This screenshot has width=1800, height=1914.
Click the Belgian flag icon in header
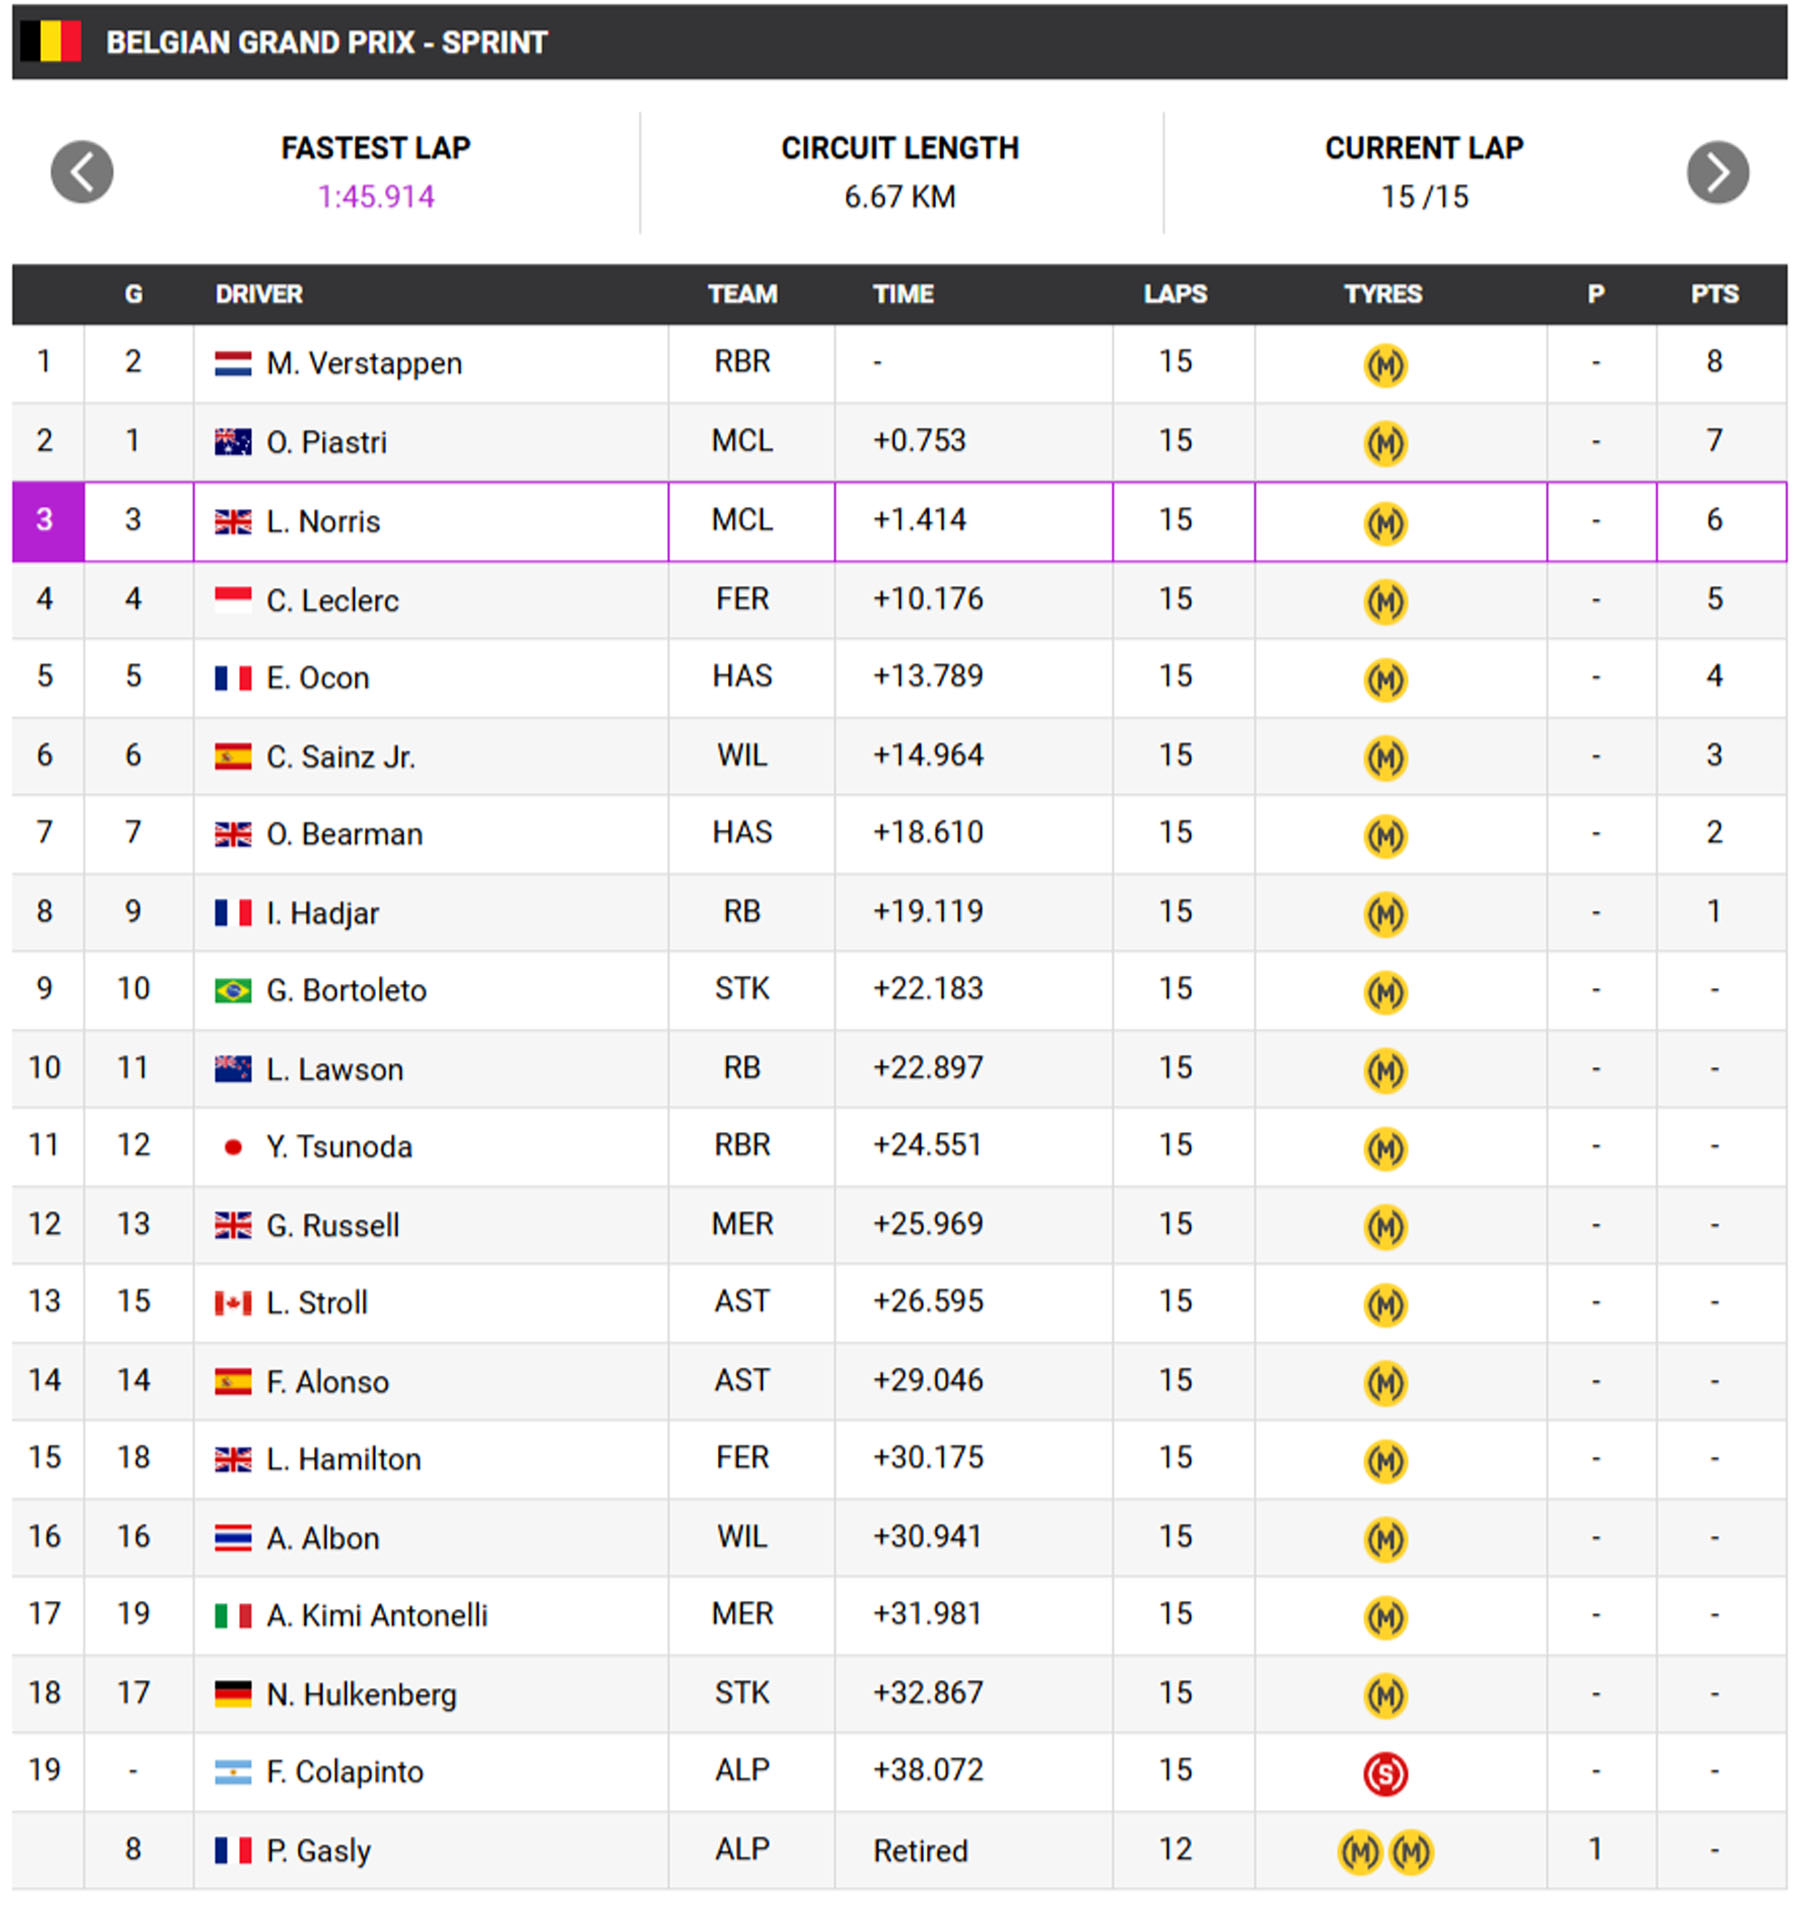50,42
